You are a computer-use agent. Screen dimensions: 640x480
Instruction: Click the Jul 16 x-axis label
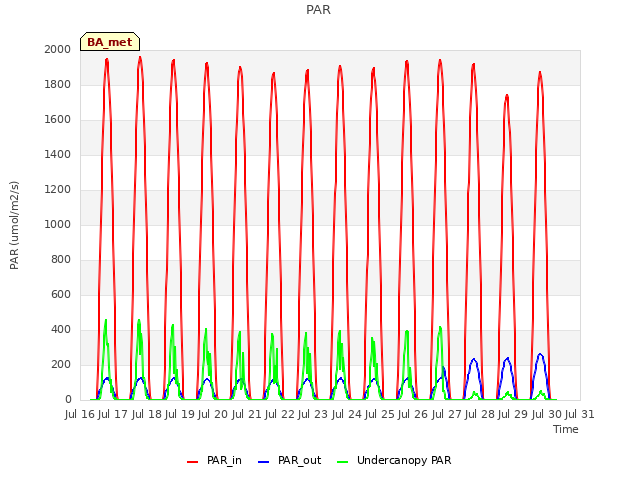(x=80, y=415)
